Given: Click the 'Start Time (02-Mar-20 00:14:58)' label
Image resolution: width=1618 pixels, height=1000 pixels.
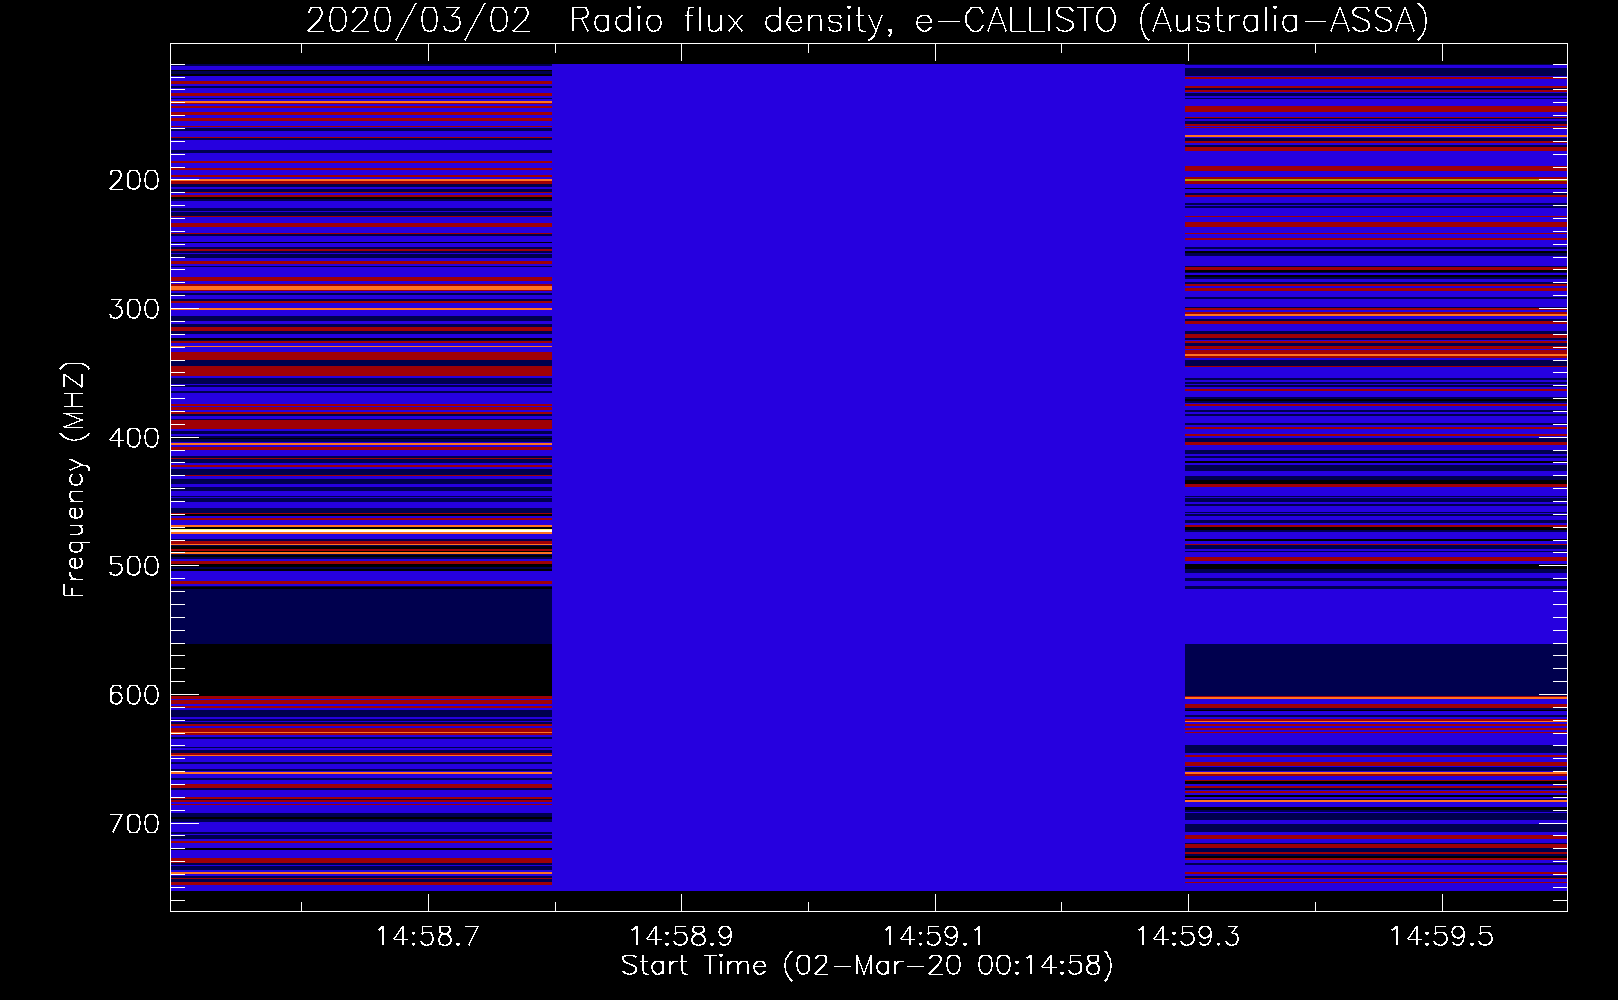Looking at the screenshot, I should (x=867, y=966).
